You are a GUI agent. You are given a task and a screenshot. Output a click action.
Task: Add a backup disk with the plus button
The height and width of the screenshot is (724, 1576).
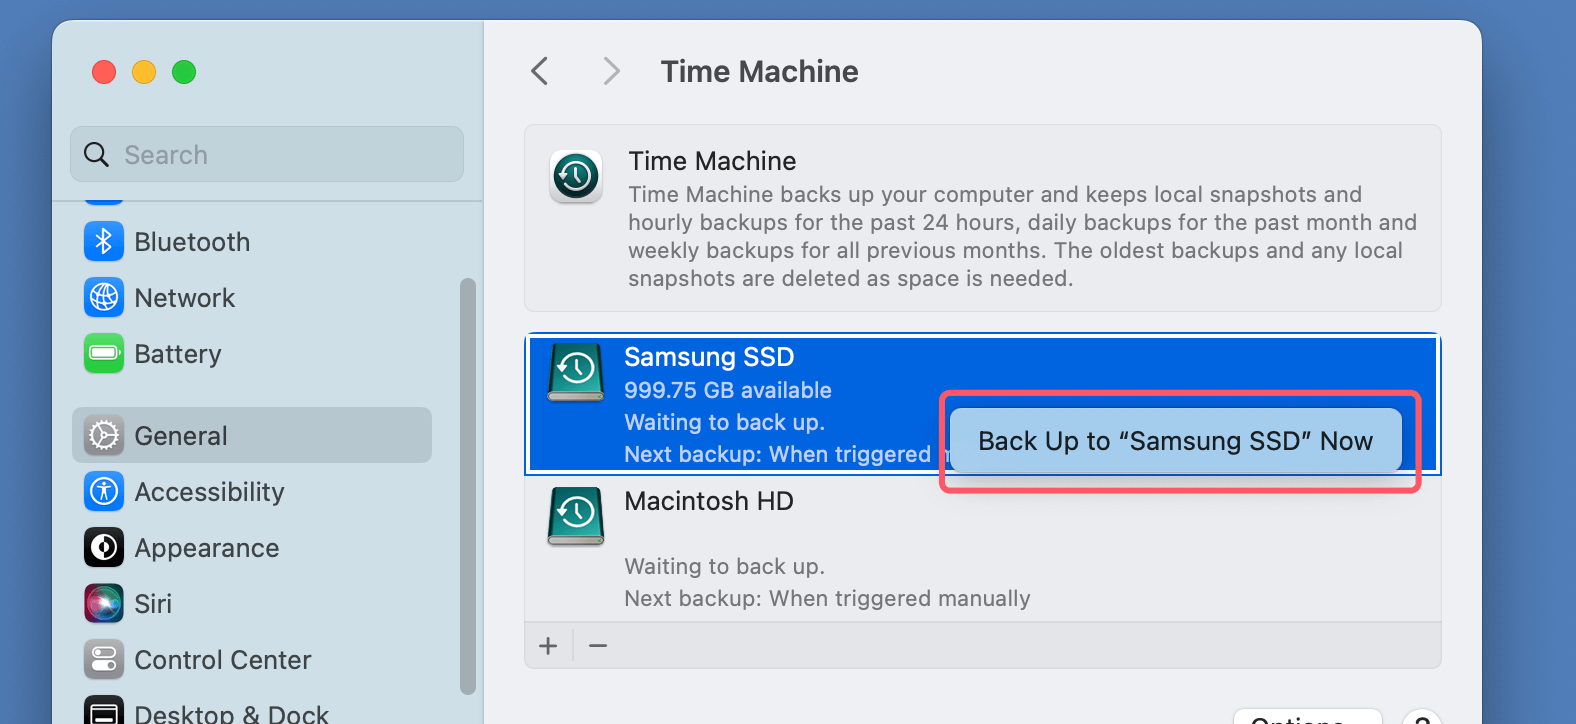tap(548, 645)
